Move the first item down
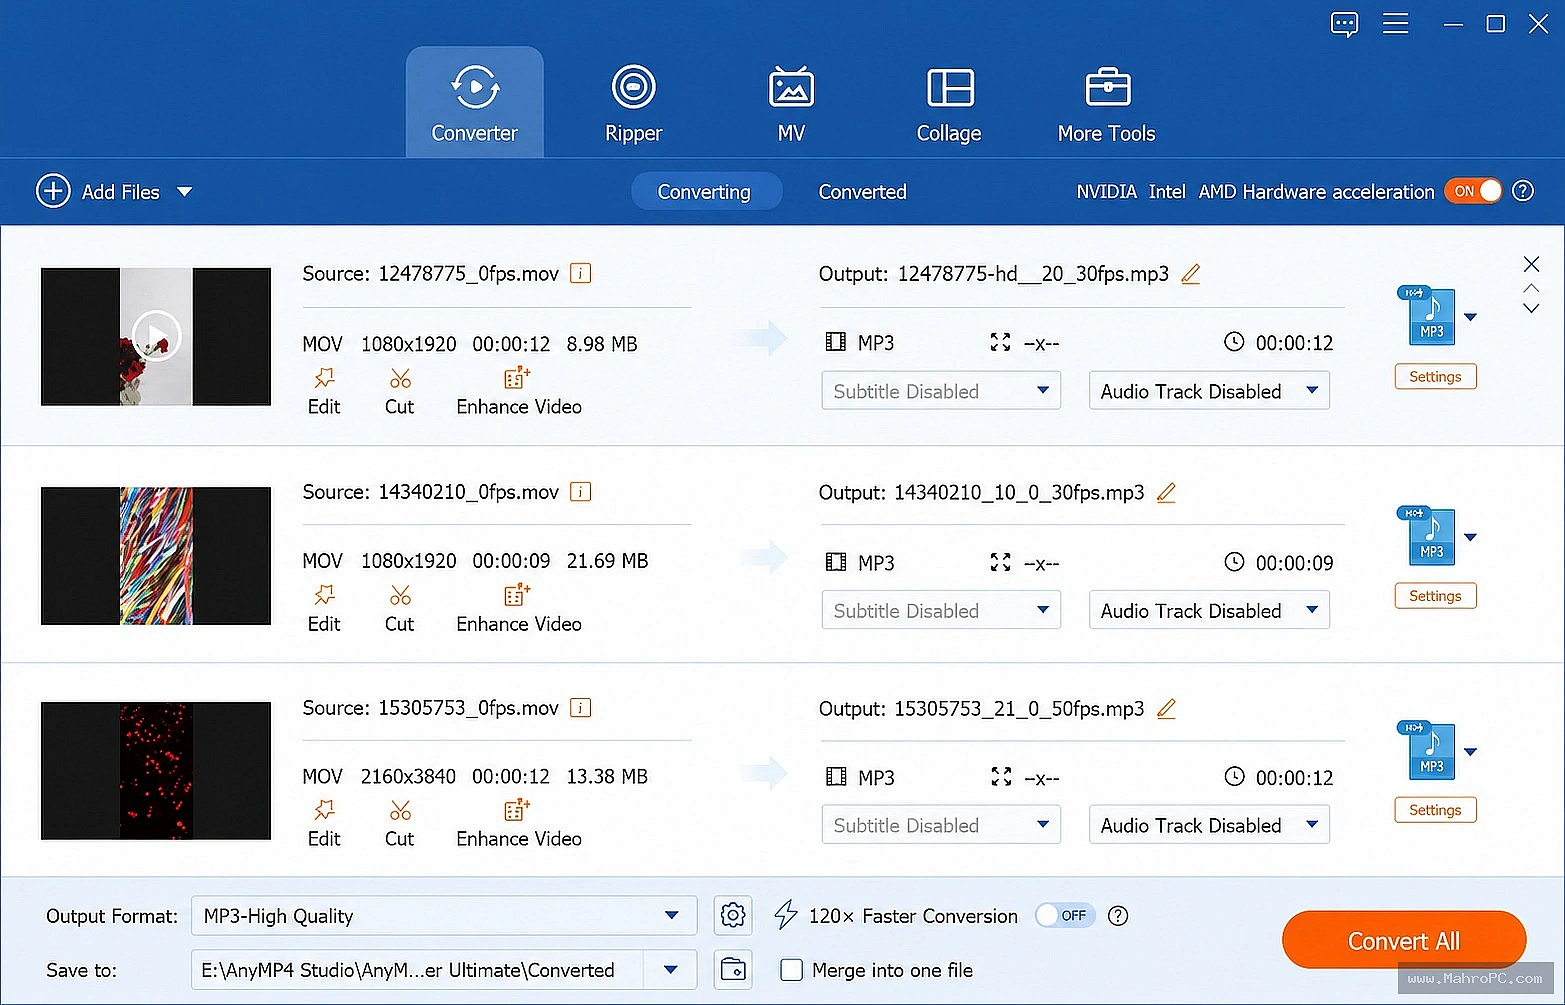 (x=1531, y=308)
